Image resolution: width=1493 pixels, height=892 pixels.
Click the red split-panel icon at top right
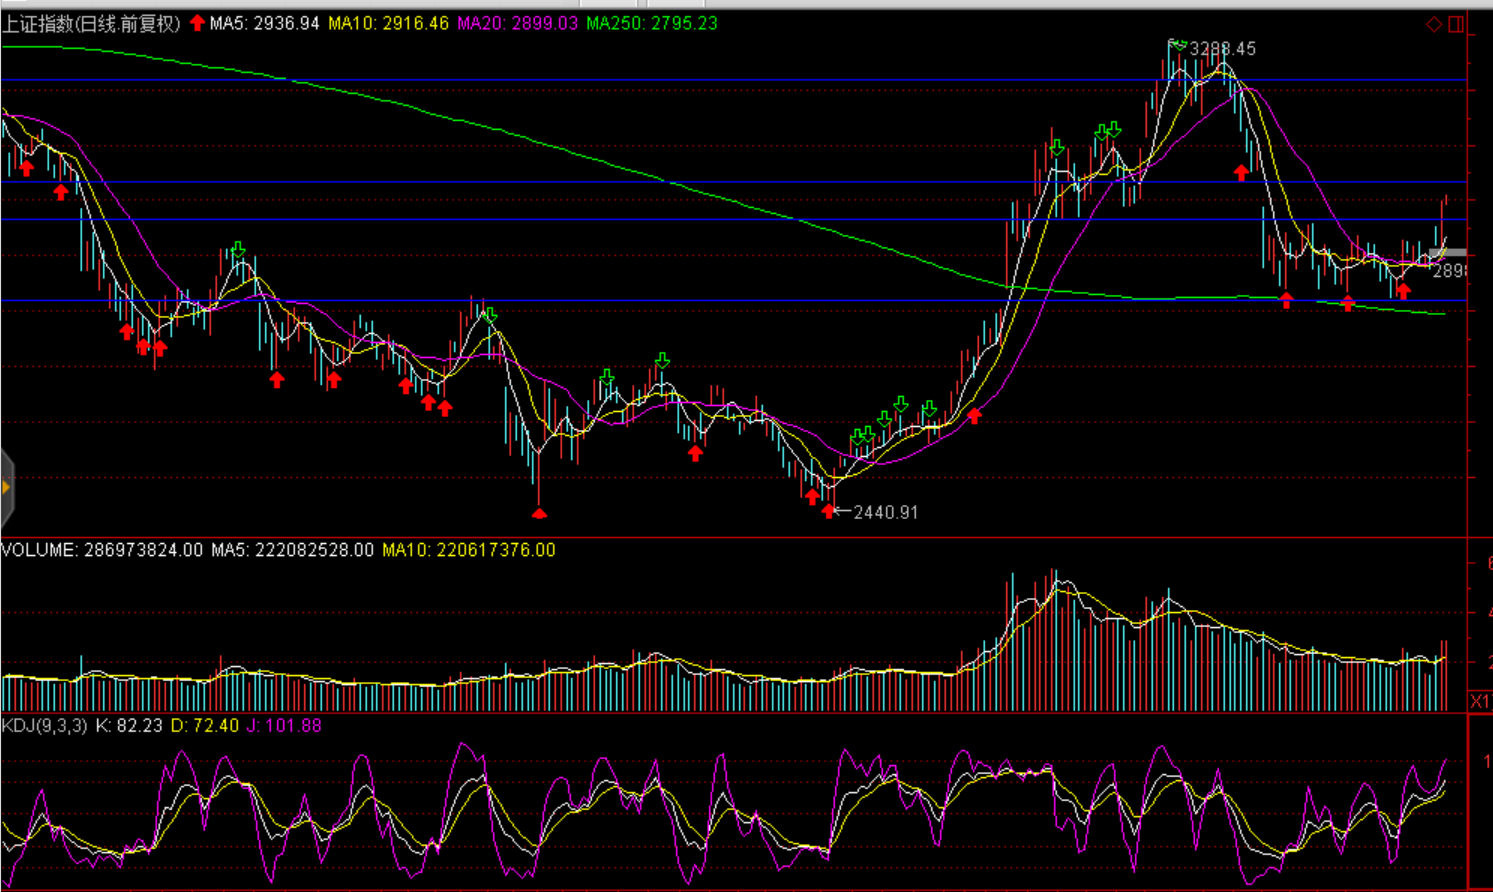[1456, 24]
